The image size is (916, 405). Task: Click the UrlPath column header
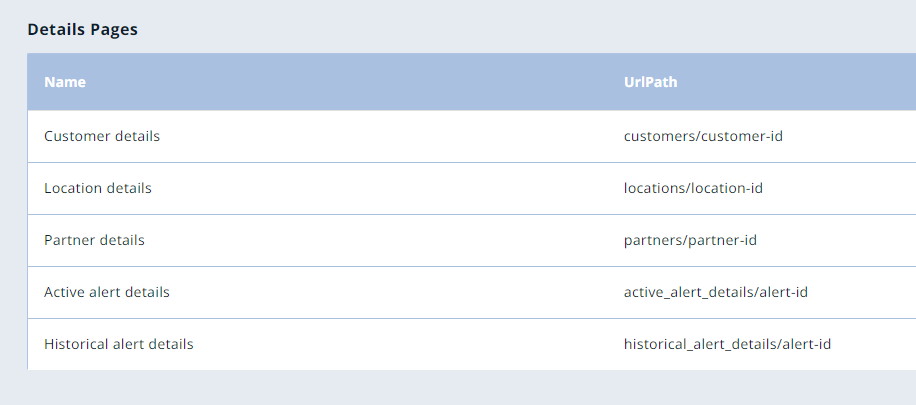650,82
